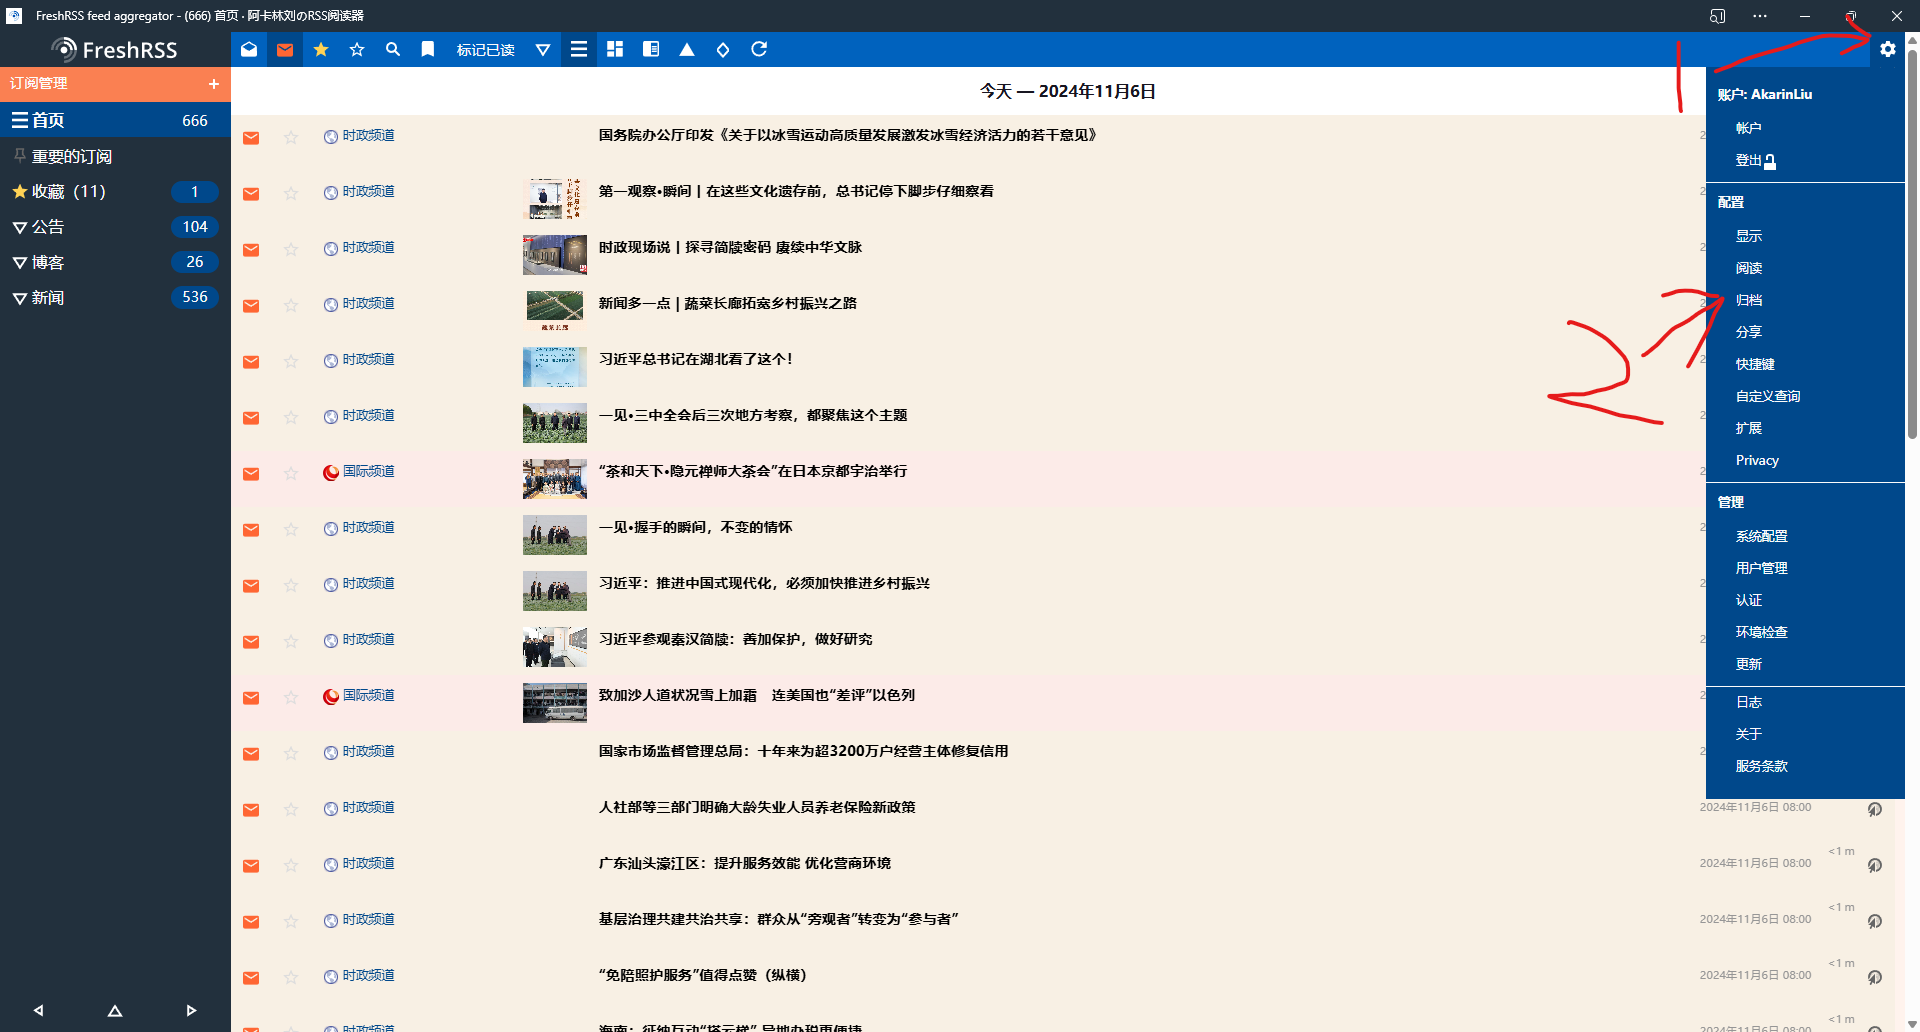Open 快捷键 shortcuts settings
The width and height of the screenshot is (1920, 1032).
coord(1755,364)
